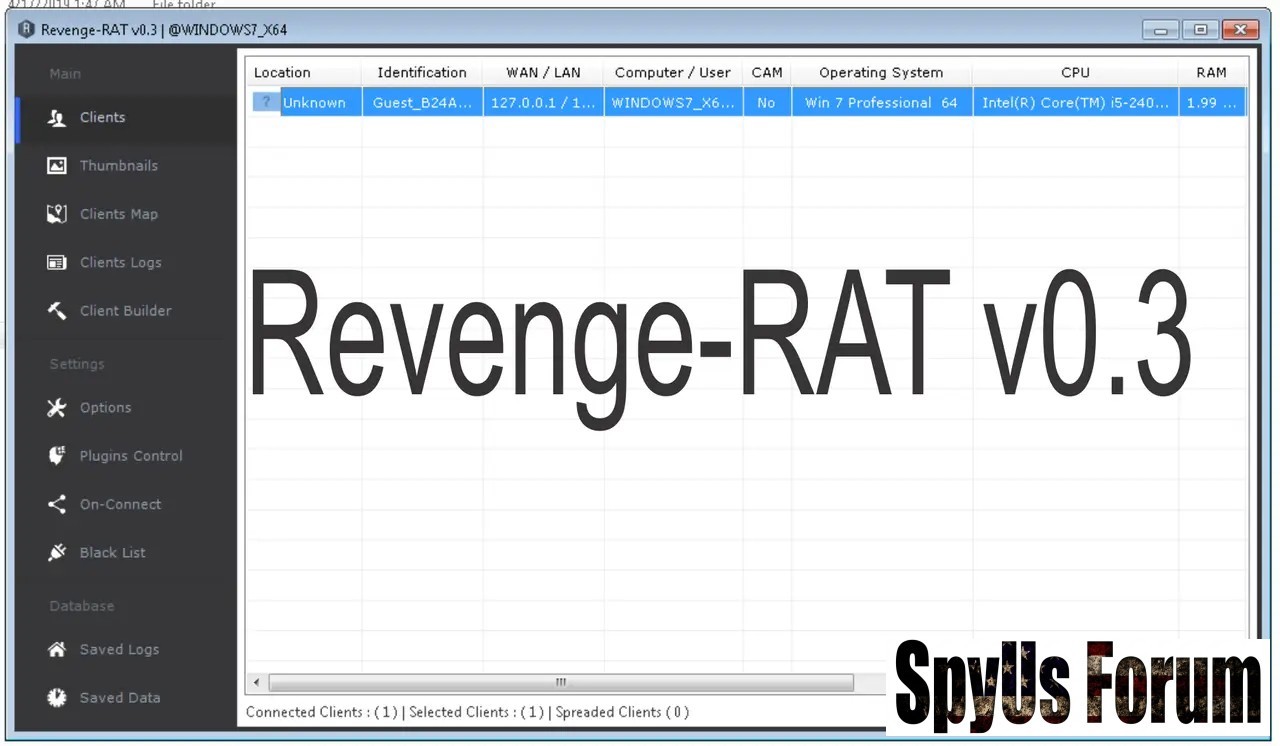Select the Plugins Control icon
The height and width of the screenshot is (746, 1280).
[x=57, y=456]
